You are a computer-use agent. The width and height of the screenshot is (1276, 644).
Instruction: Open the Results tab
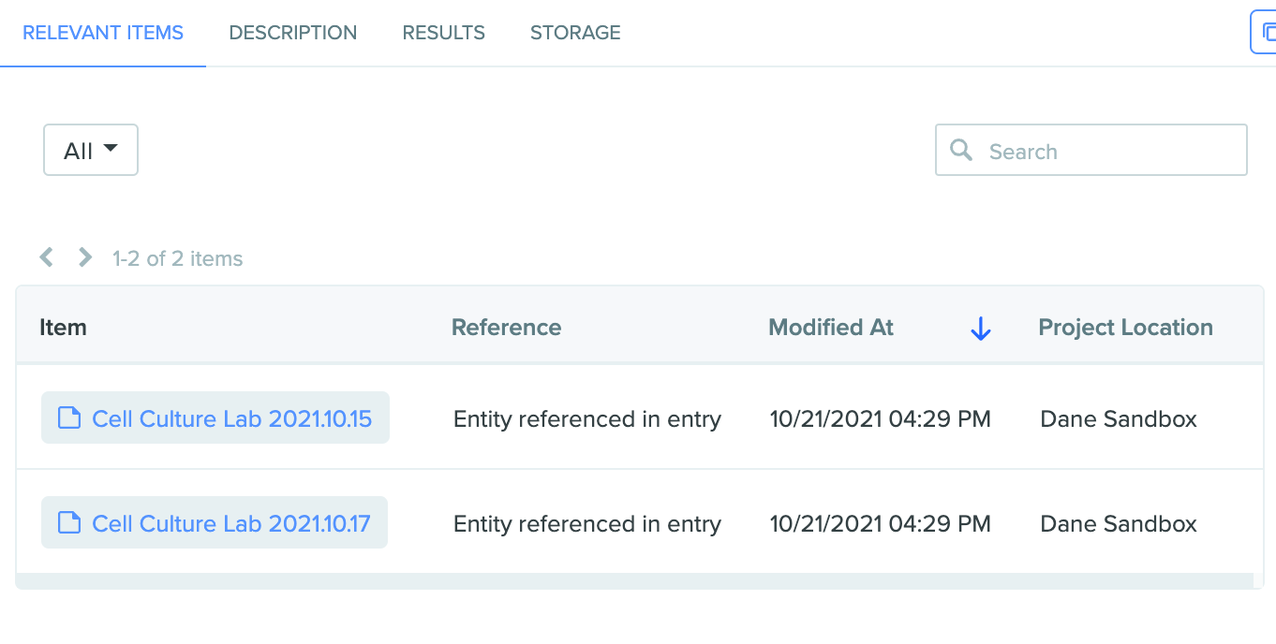tap(444, 33)
